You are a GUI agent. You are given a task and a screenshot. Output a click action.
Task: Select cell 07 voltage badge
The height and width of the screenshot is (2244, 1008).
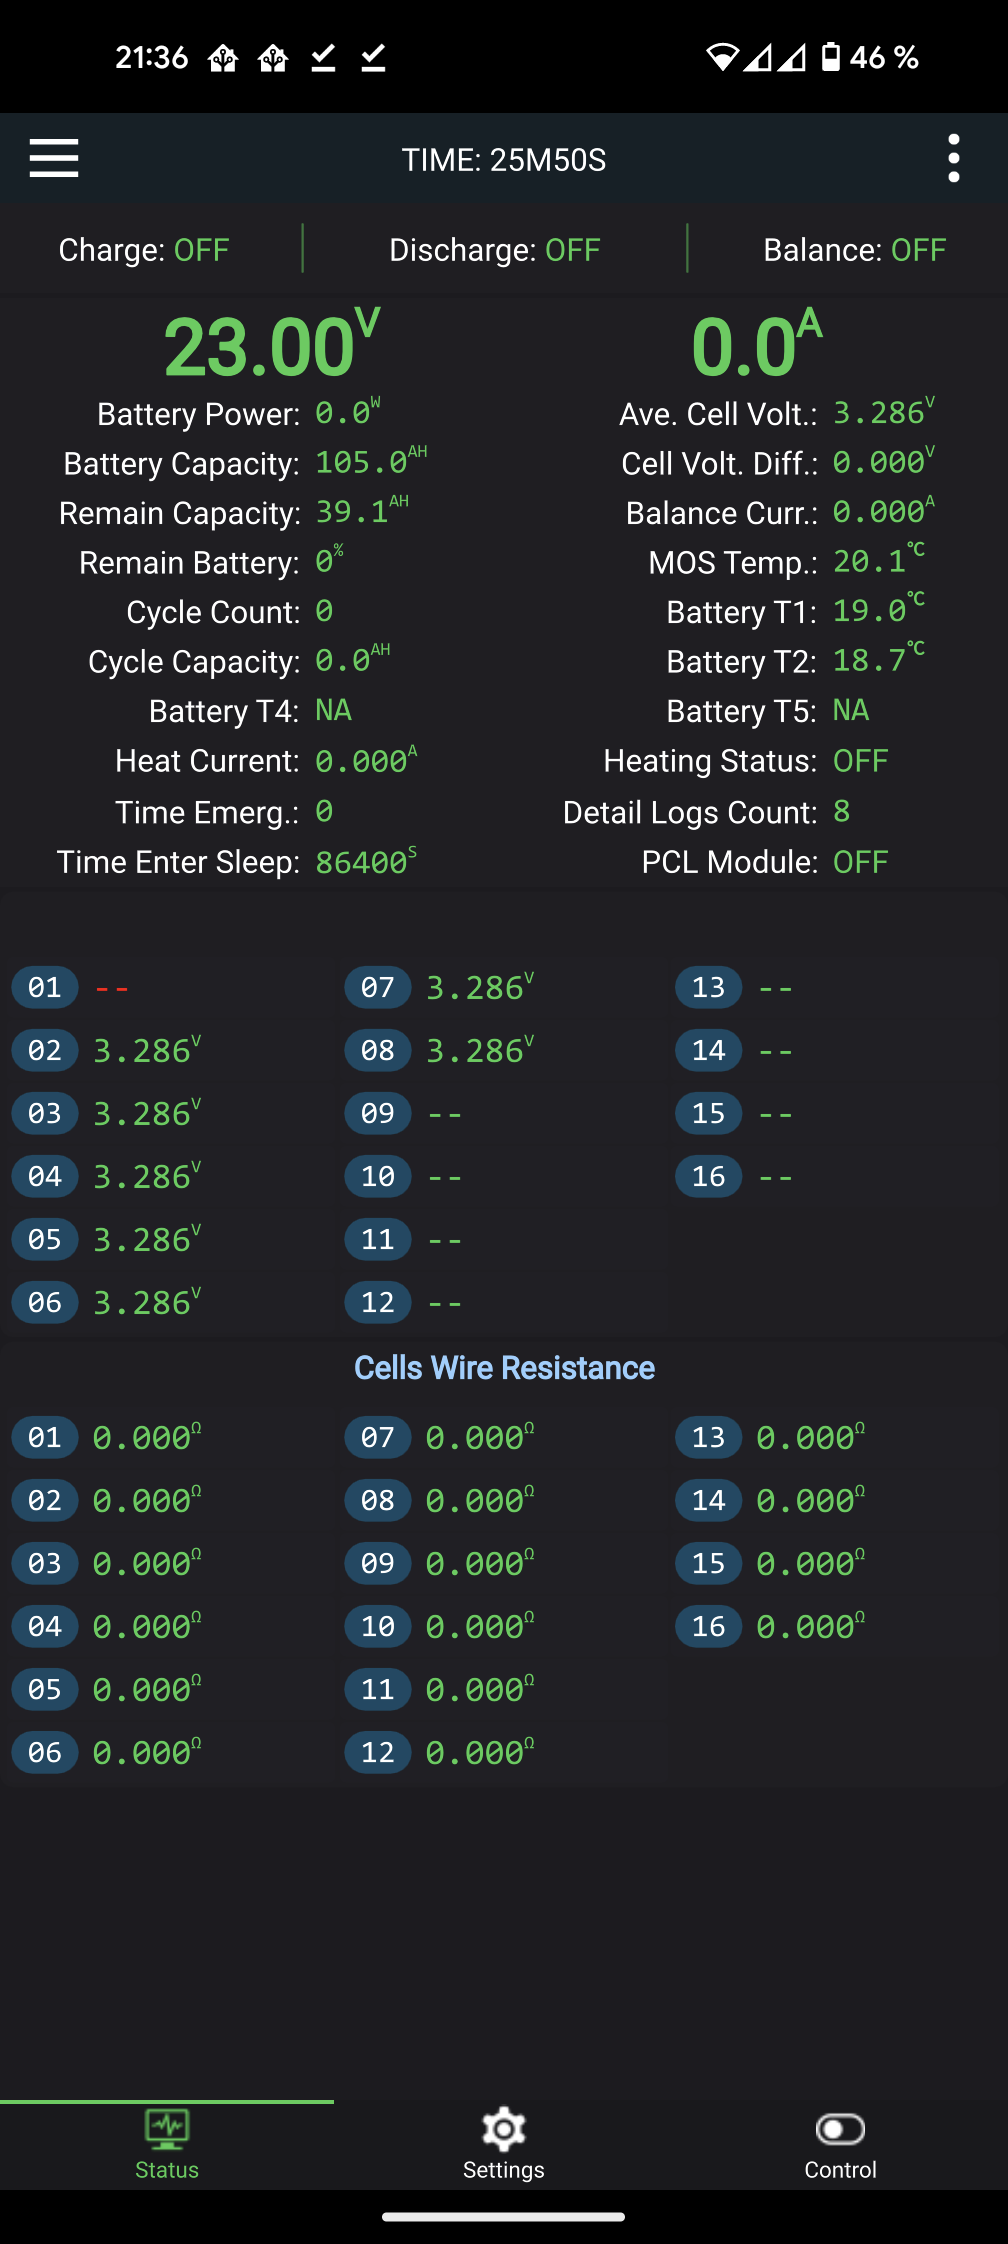pos(378,988)
